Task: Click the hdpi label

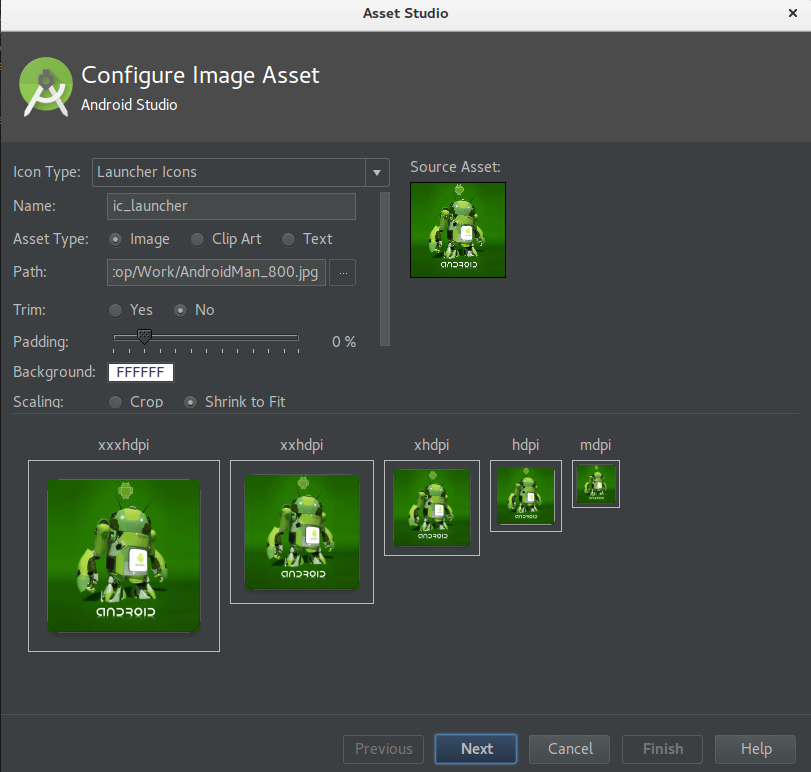Action: pyautogui.click(x=525, y=445)
